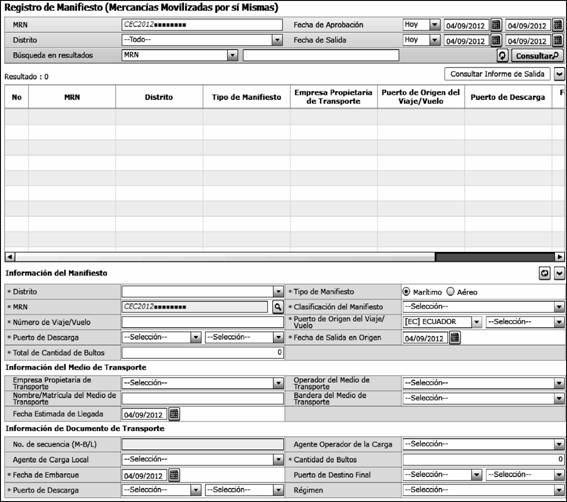Click Fecha de Embarque date field

pyautogui.click(x=144, y=475)
